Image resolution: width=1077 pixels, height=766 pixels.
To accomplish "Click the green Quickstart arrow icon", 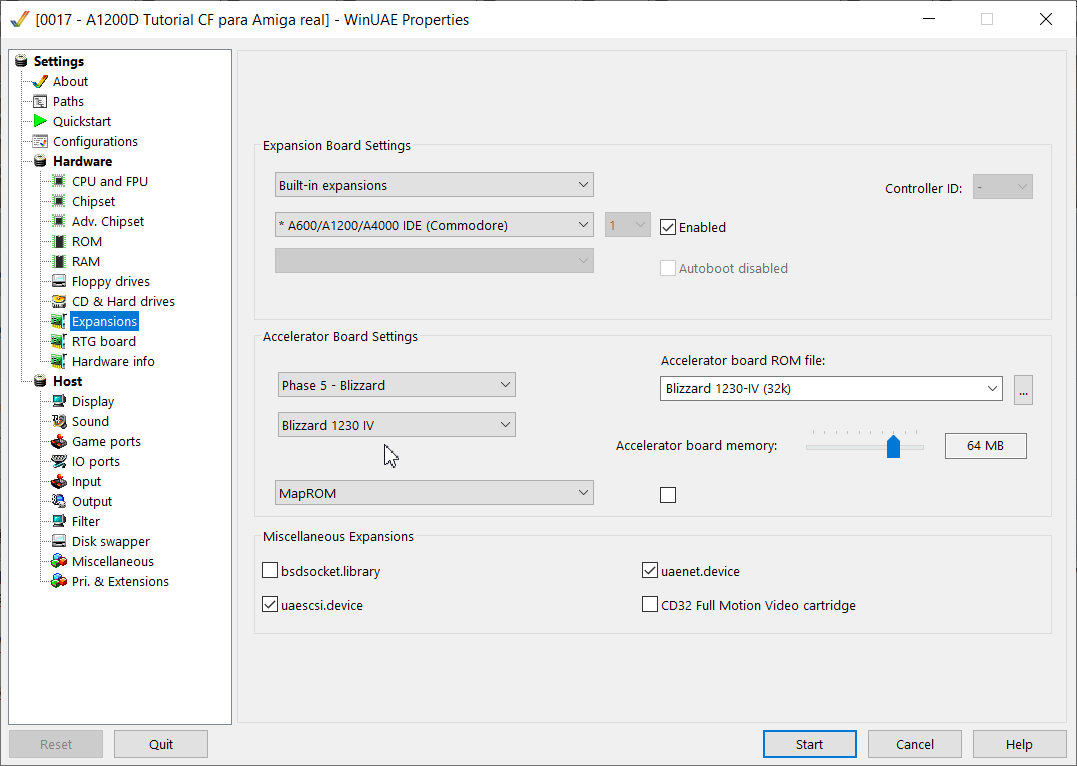I will click(40, 121).
